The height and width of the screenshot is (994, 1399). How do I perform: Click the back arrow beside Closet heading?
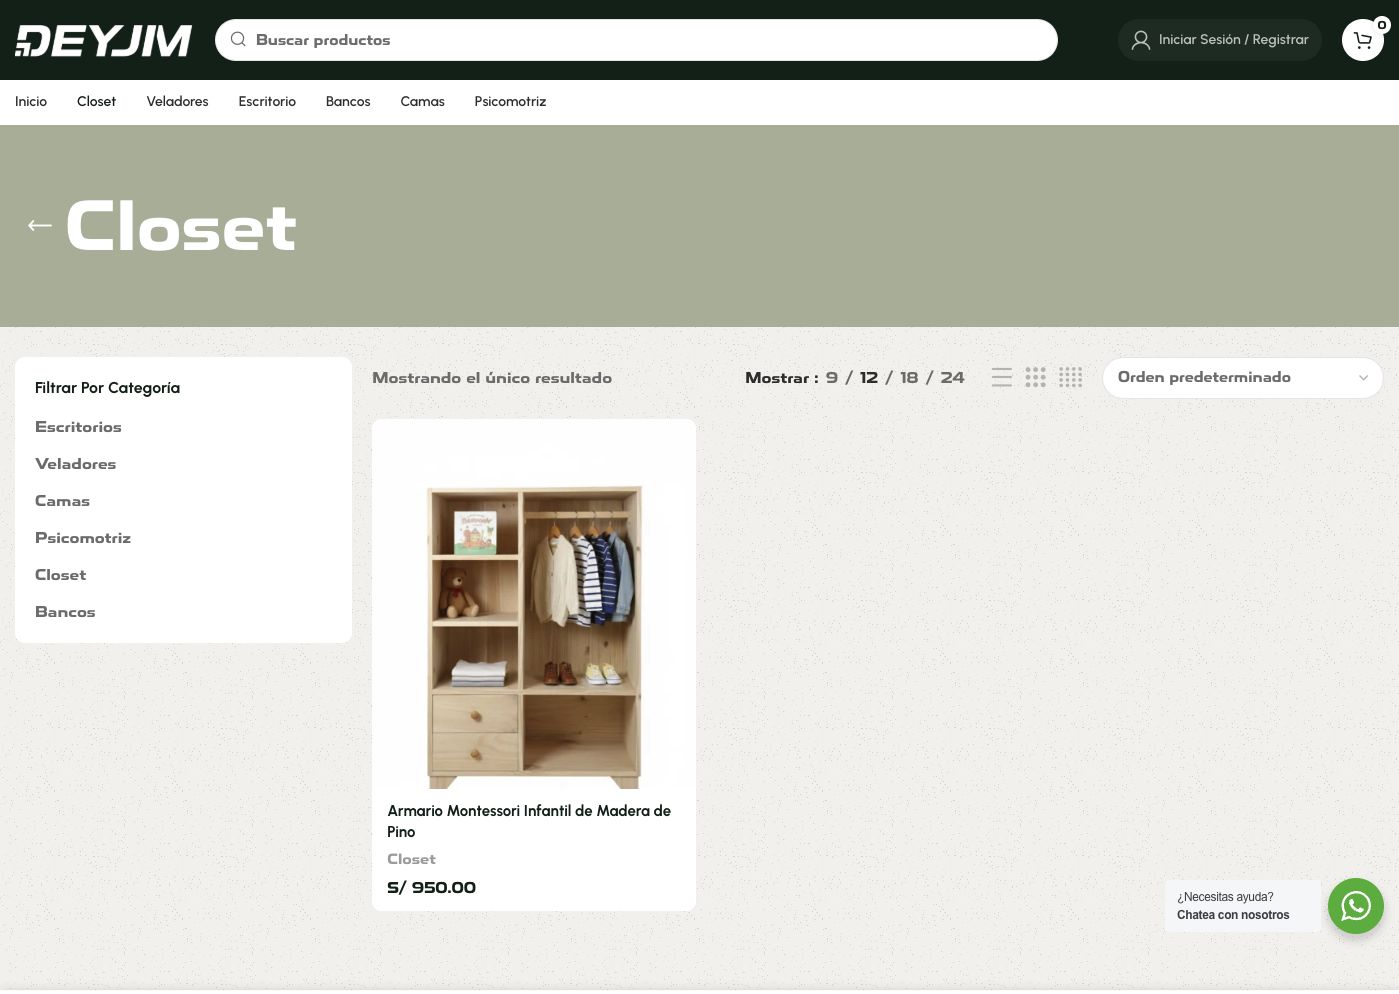tap(40, 226)
